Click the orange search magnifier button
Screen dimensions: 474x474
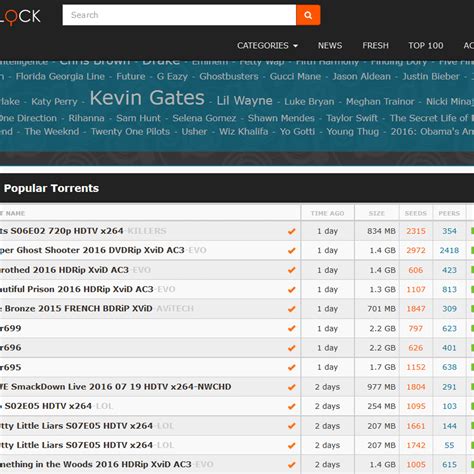[x=308, y=15]
